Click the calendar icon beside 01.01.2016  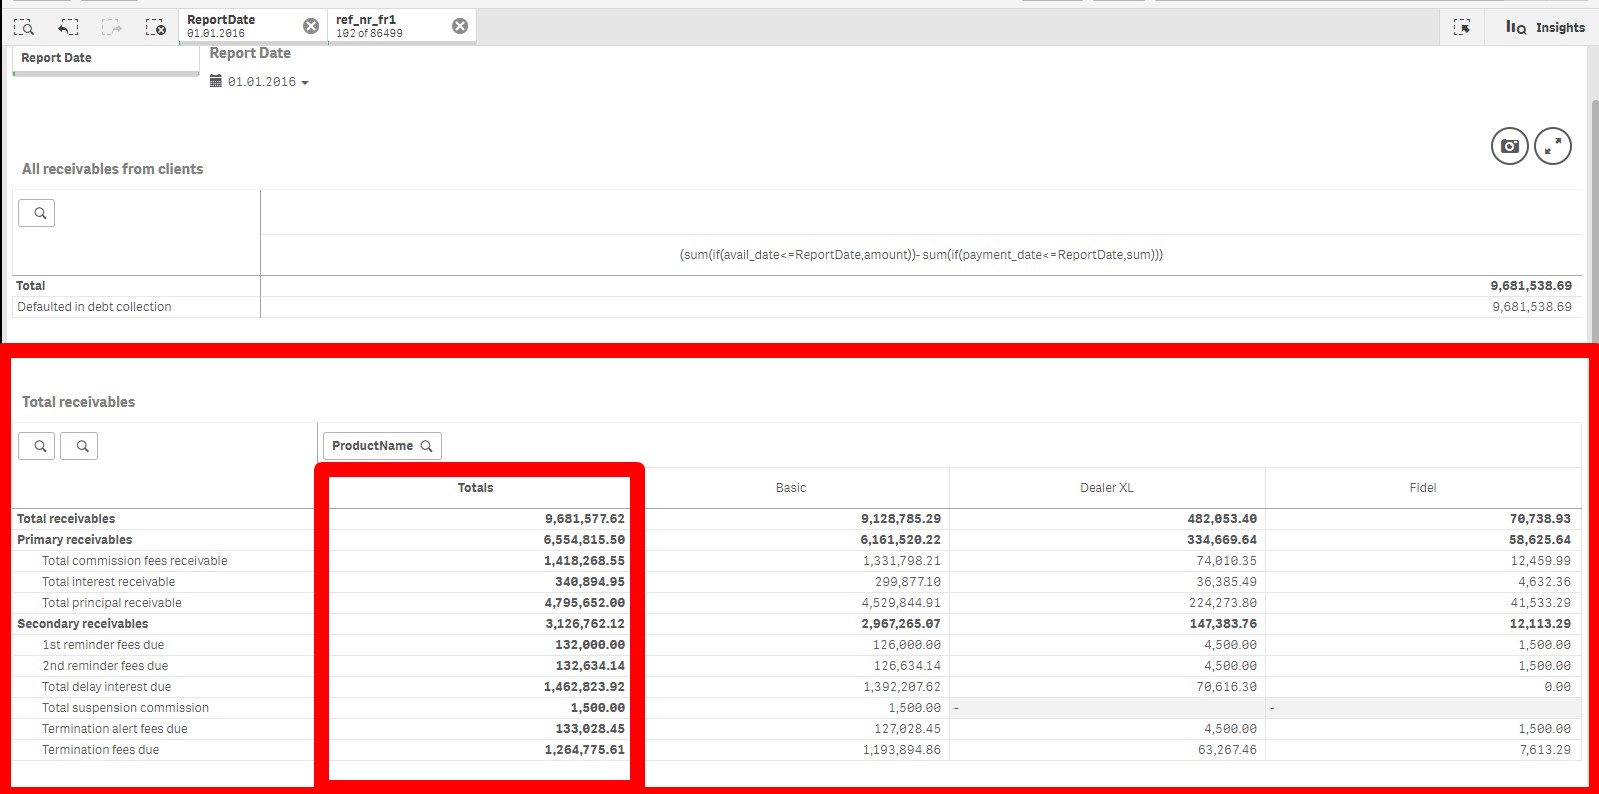click(215, 81)
